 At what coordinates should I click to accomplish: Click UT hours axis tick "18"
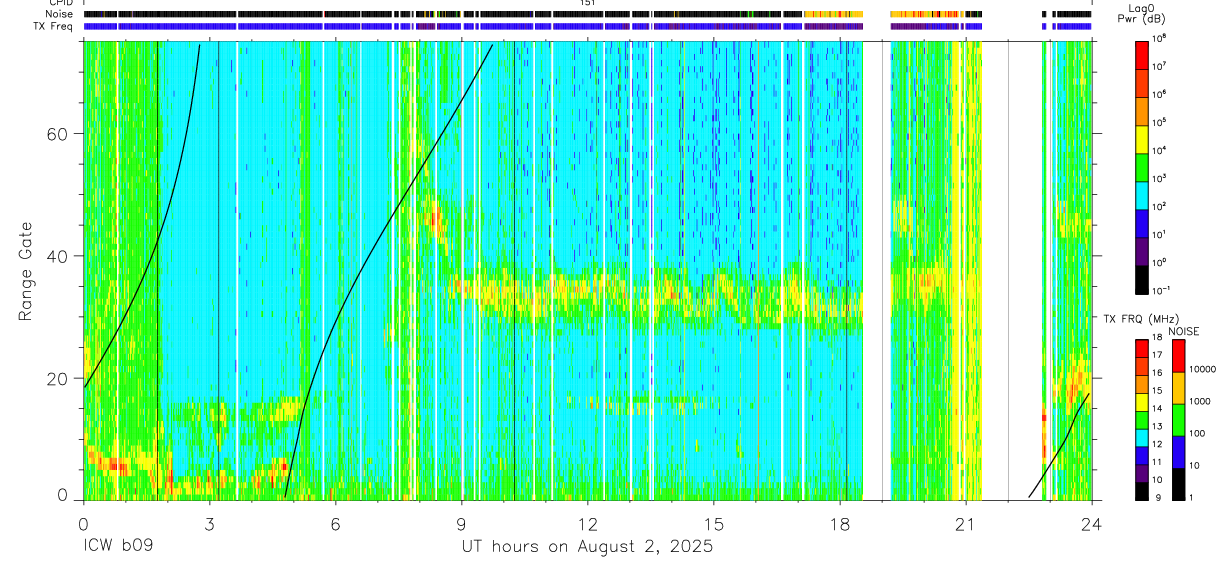[840, 523]
